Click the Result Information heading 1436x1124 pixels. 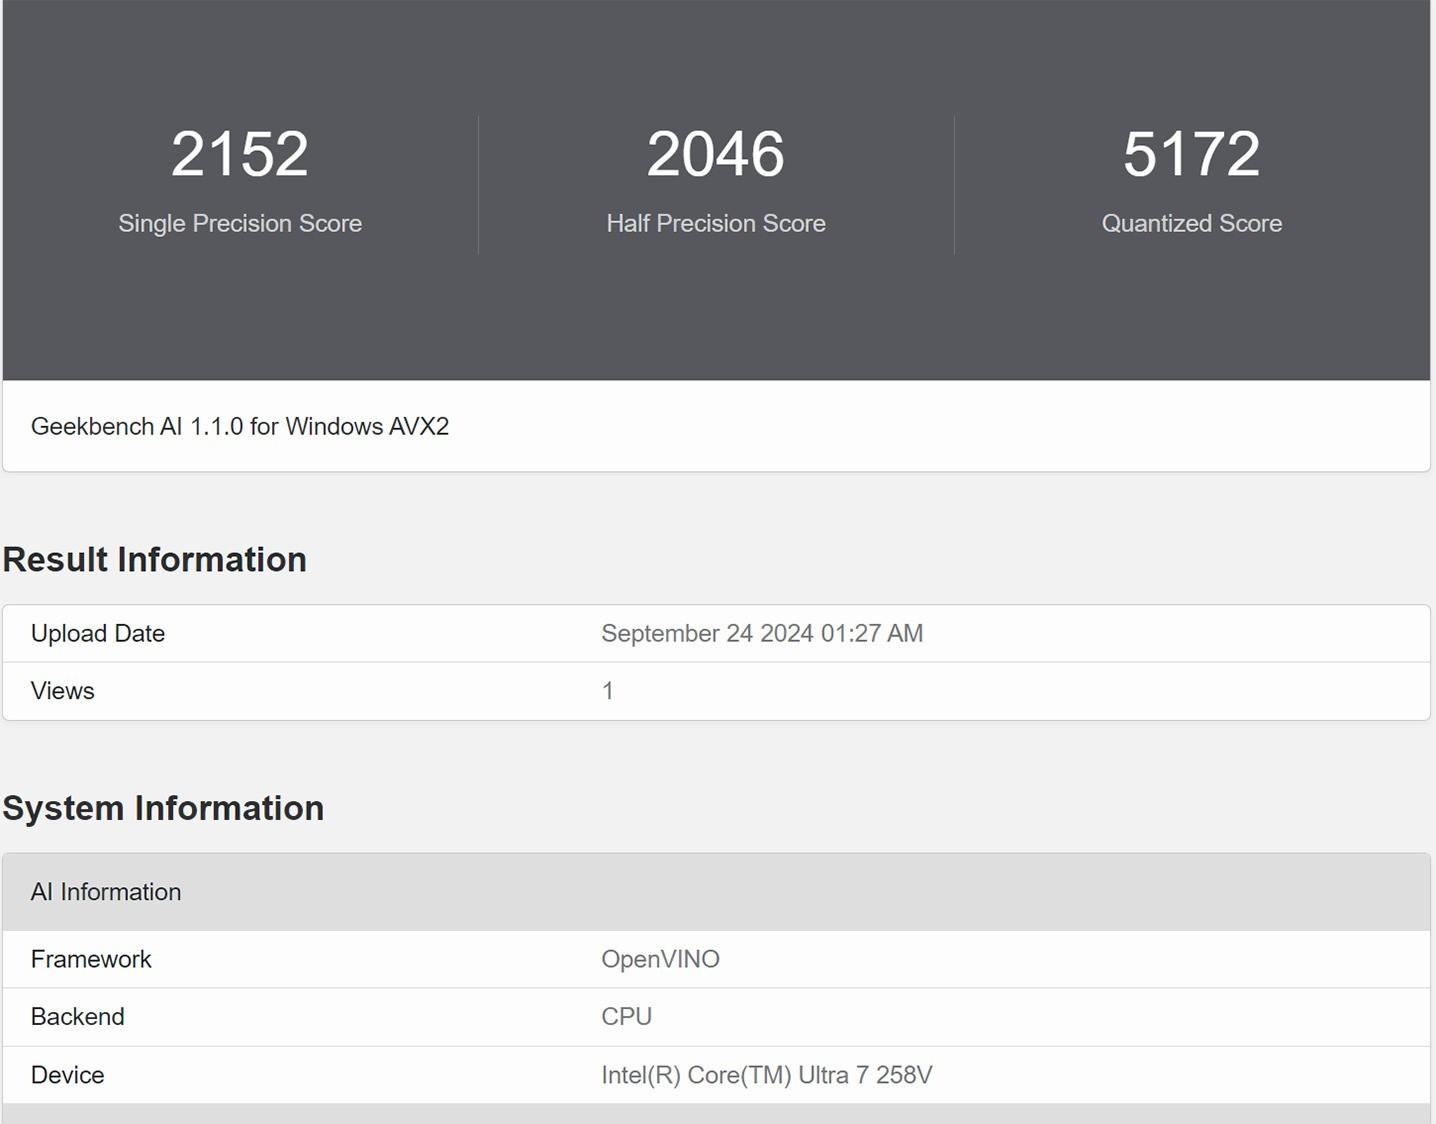(155, 560)
